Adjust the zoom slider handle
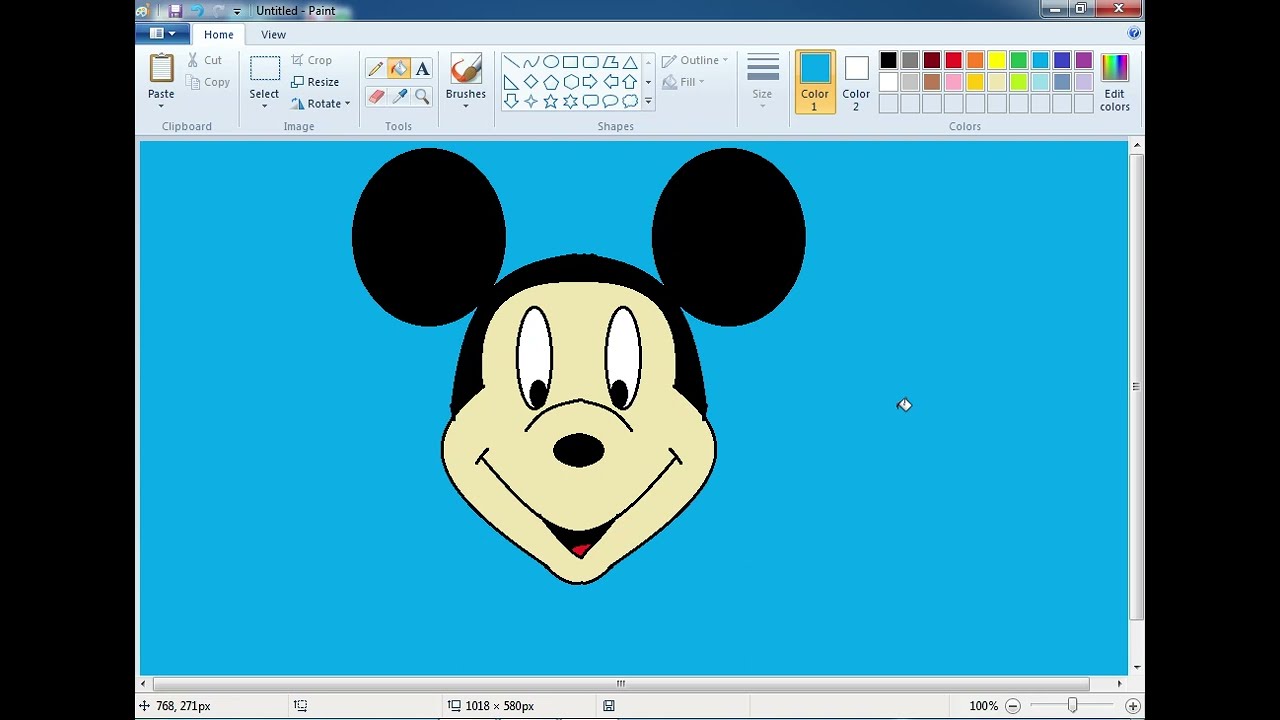 [x=1072, y=706]
